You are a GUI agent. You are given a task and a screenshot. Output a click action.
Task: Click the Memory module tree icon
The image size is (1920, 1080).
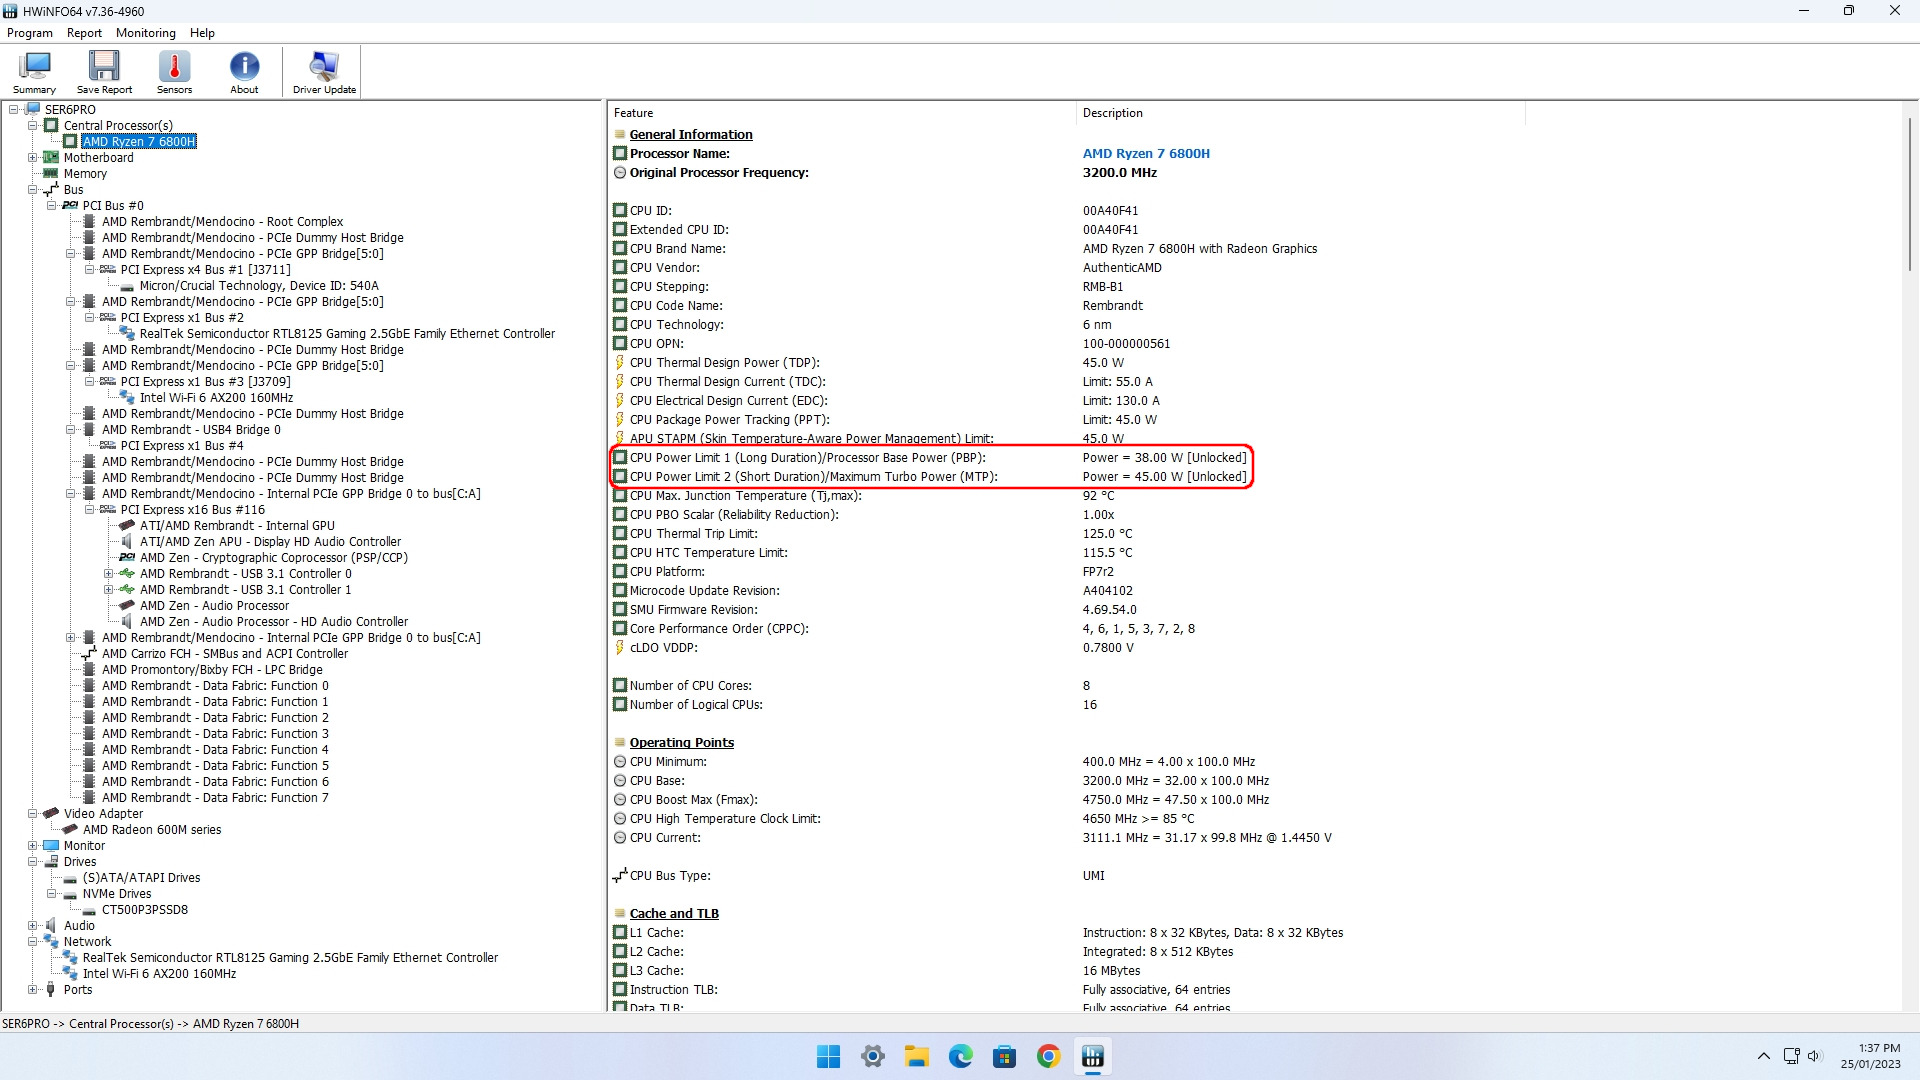51,174
